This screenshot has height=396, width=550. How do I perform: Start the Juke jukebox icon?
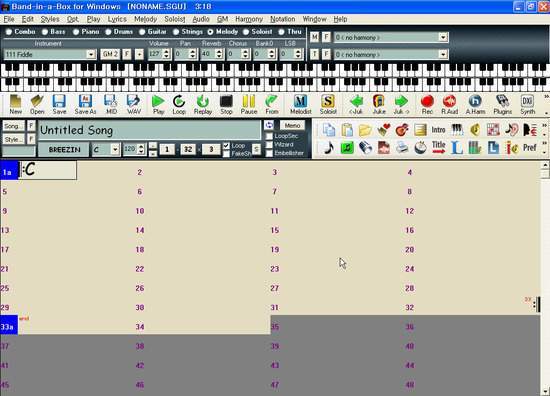[x=379, y=104]
